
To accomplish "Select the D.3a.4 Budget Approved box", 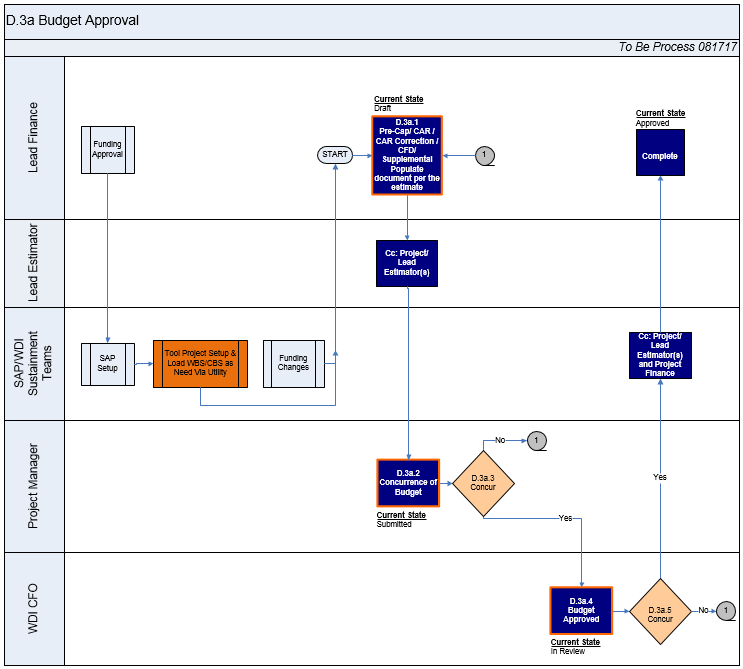I will tap(581, 611).
